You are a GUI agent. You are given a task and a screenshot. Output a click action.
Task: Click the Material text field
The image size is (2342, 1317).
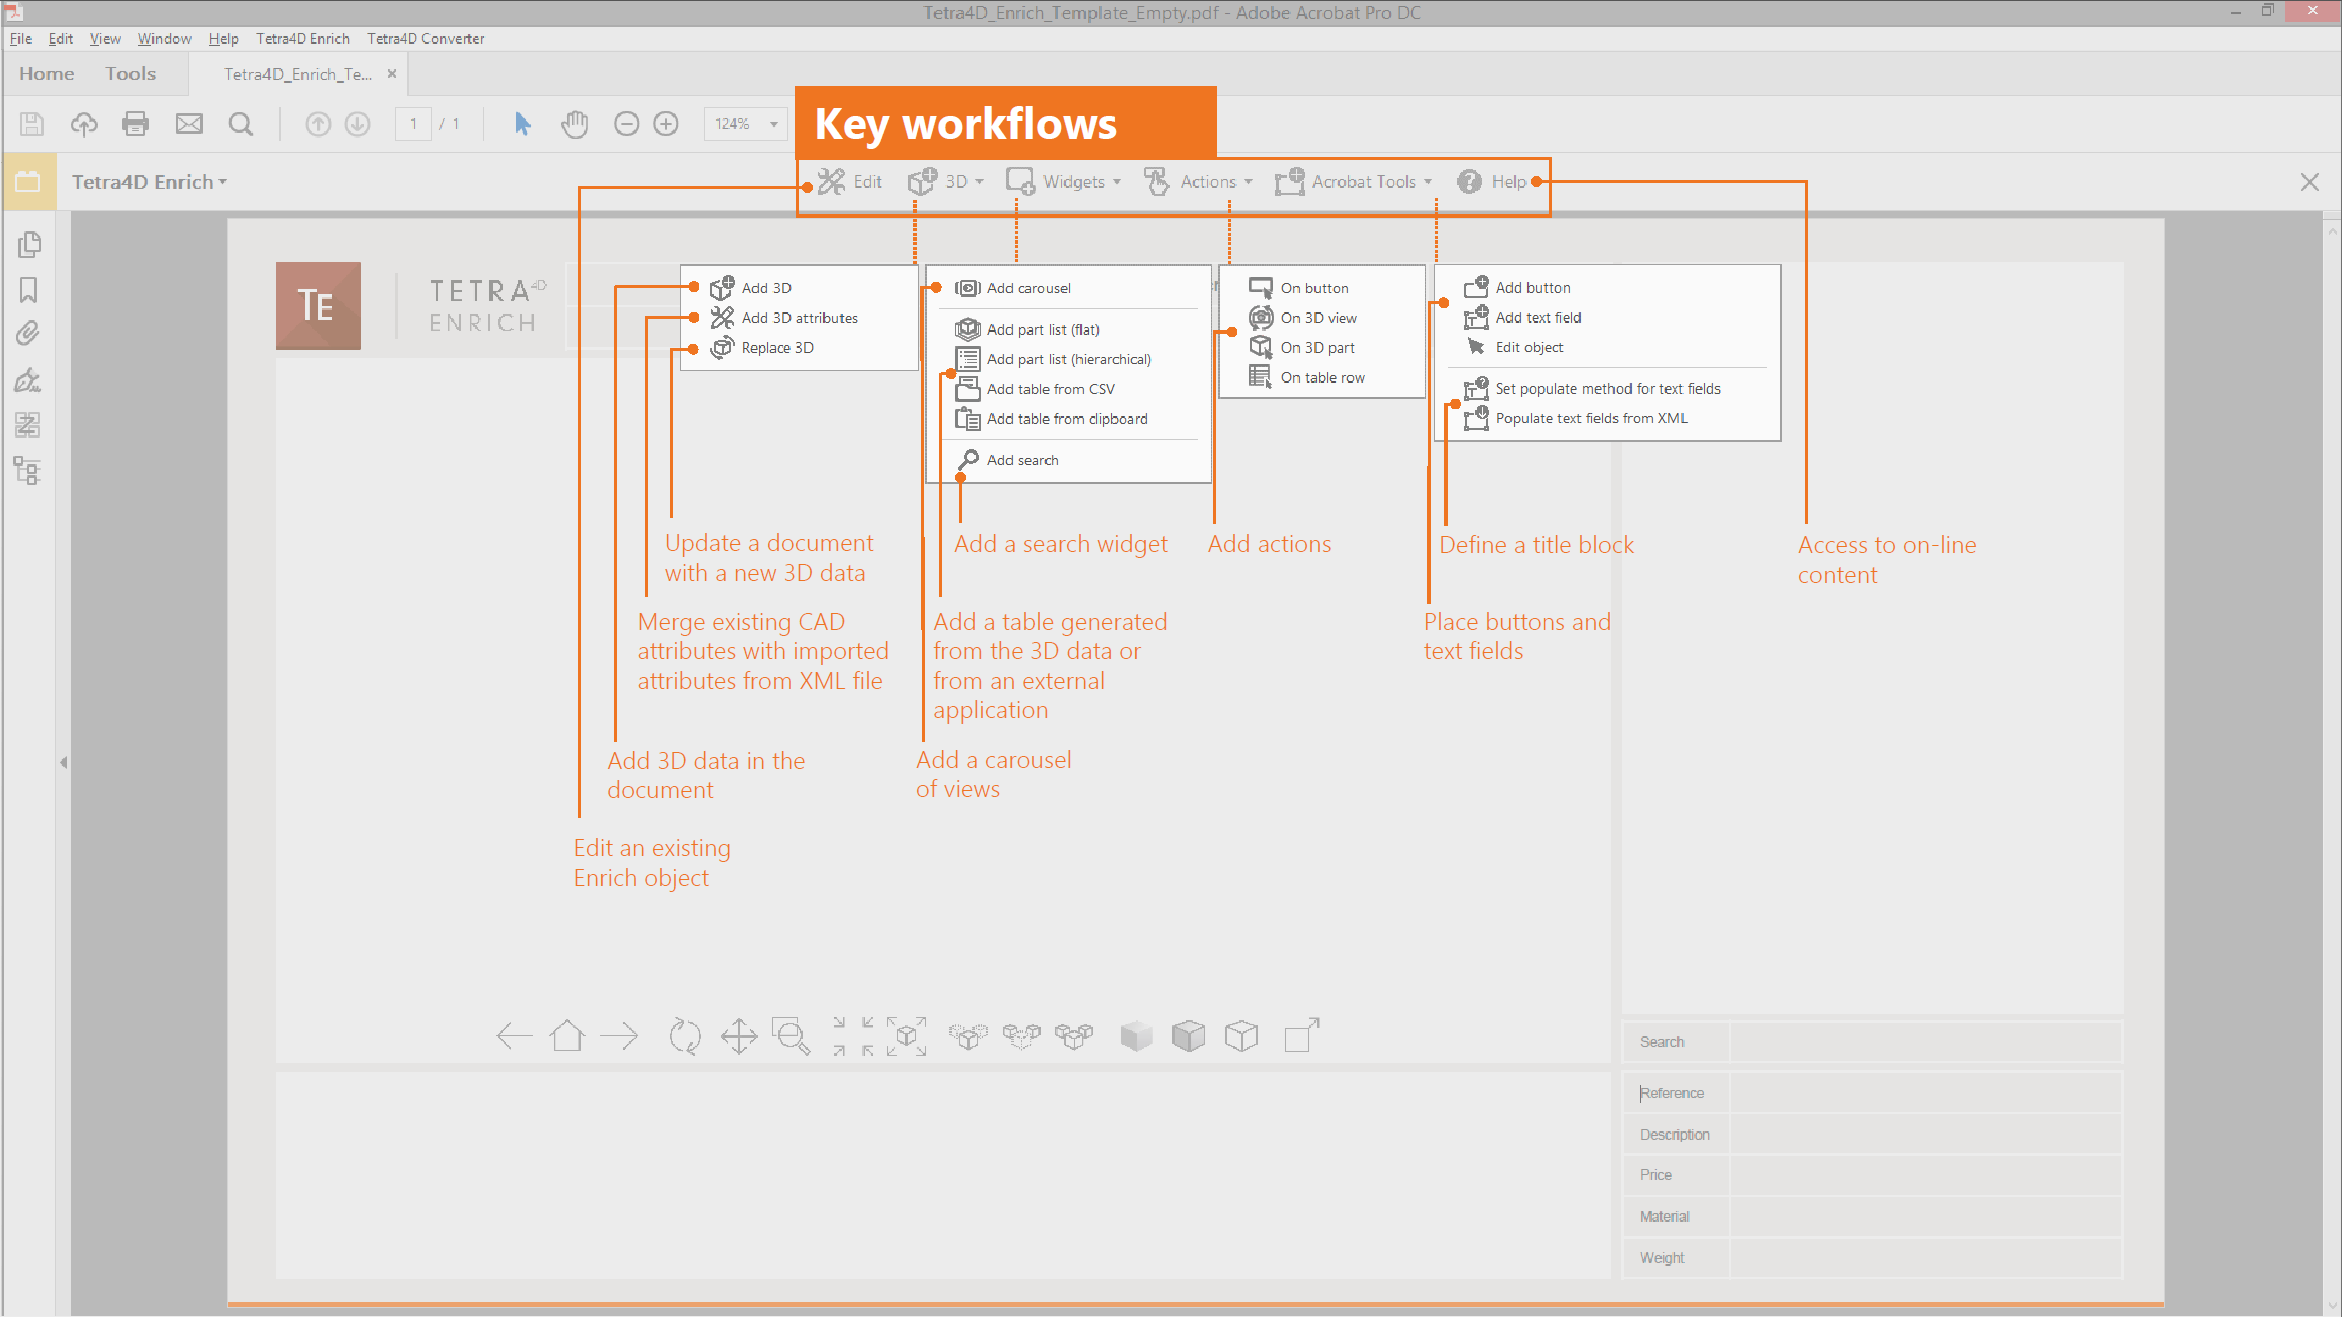point(1925,1217)
